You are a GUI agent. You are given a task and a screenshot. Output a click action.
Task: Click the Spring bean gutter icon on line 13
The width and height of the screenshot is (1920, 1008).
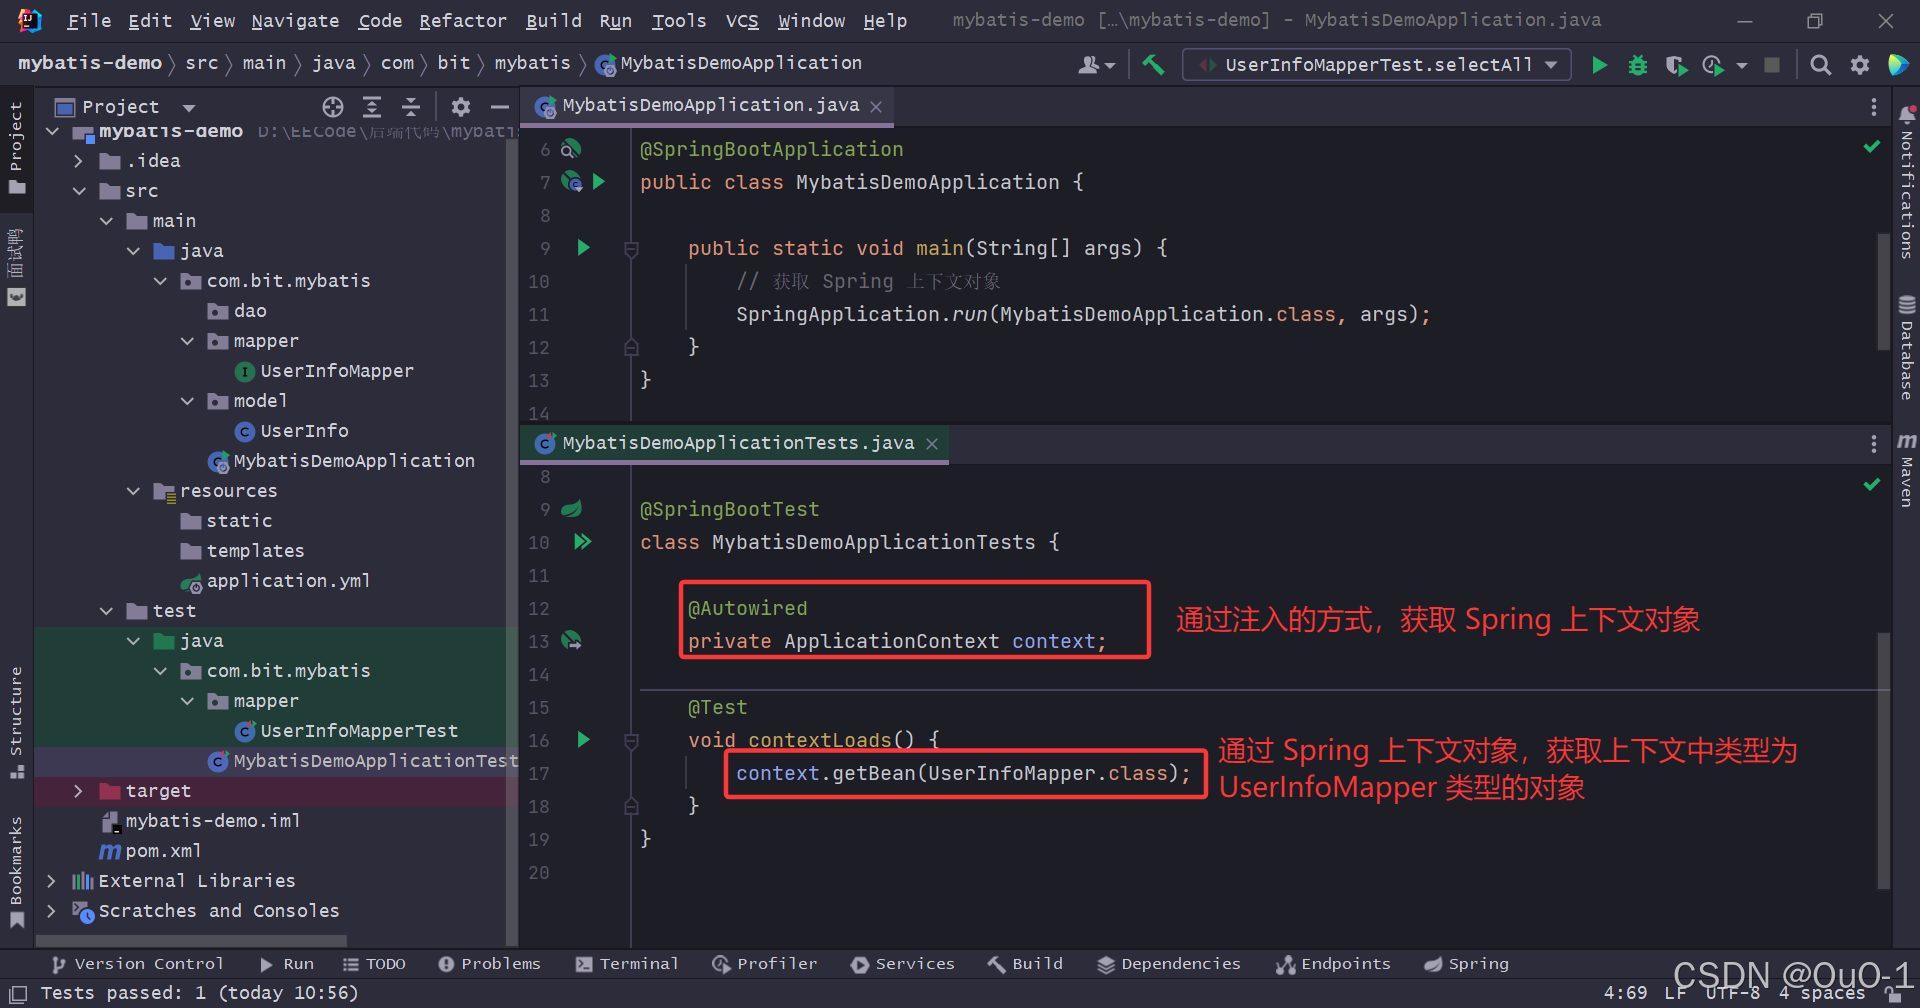click(572, 641)
